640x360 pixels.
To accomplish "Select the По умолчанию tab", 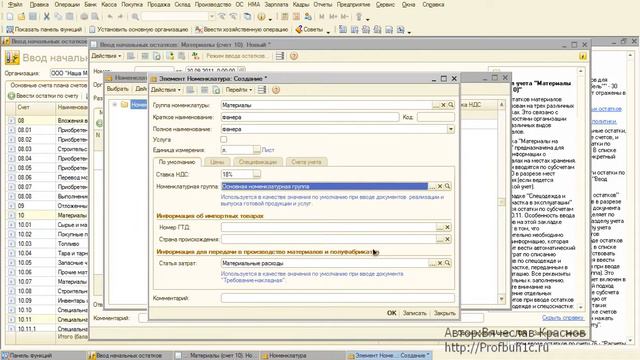I will [177, 162].
